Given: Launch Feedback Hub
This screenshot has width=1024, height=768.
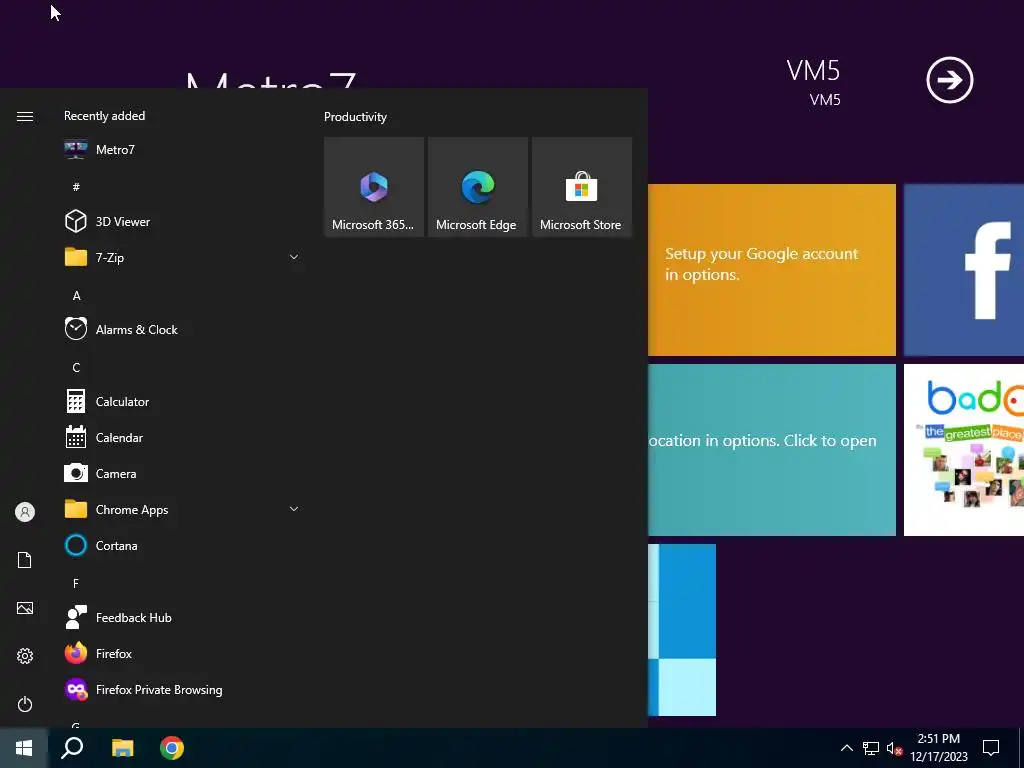Looking at the screenshot, I should tap(181, 617).
